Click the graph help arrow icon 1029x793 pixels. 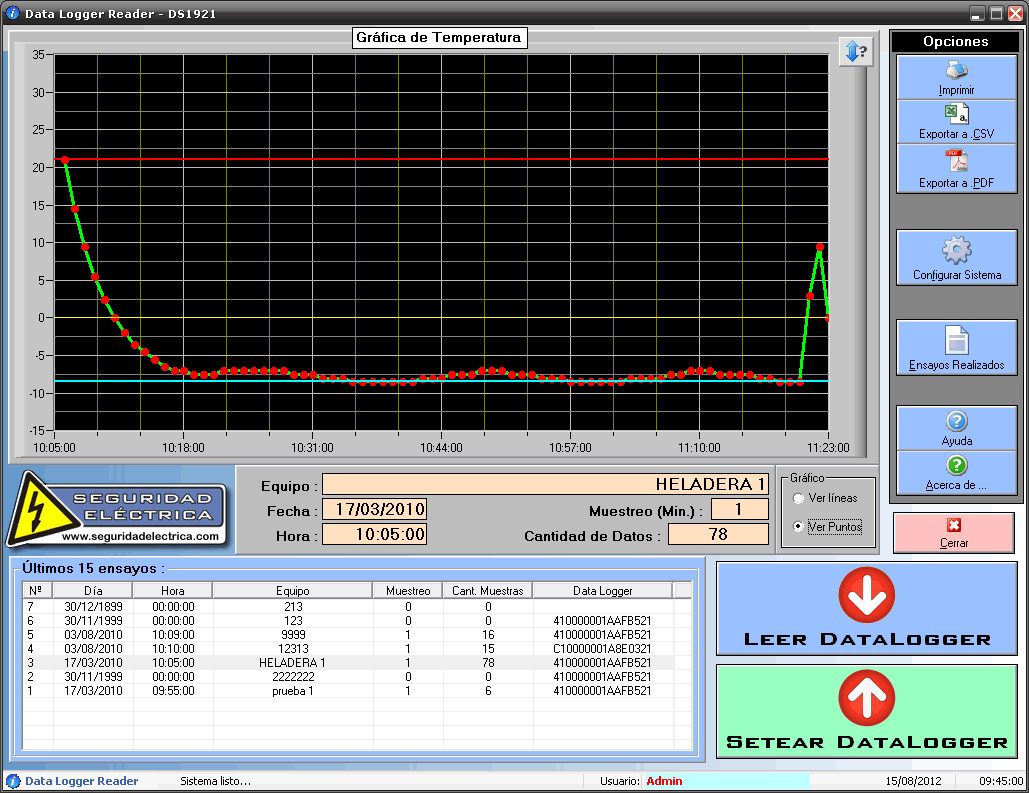pyautogui.click(x=853, y=52)
